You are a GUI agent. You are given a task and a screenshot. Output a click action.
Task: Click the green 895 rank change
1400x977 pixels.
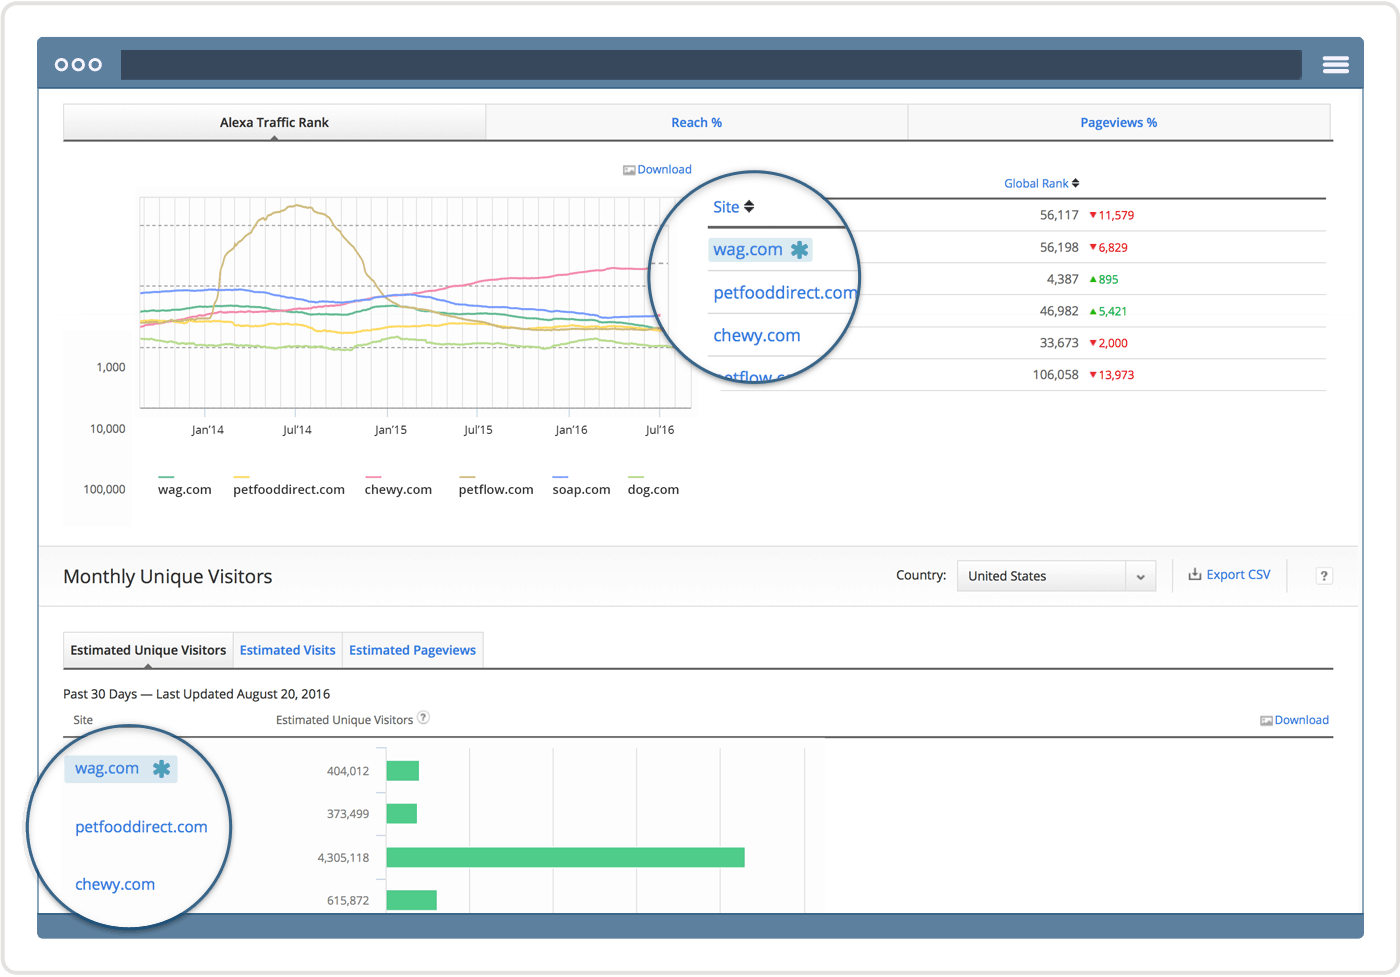[1103, 280]
